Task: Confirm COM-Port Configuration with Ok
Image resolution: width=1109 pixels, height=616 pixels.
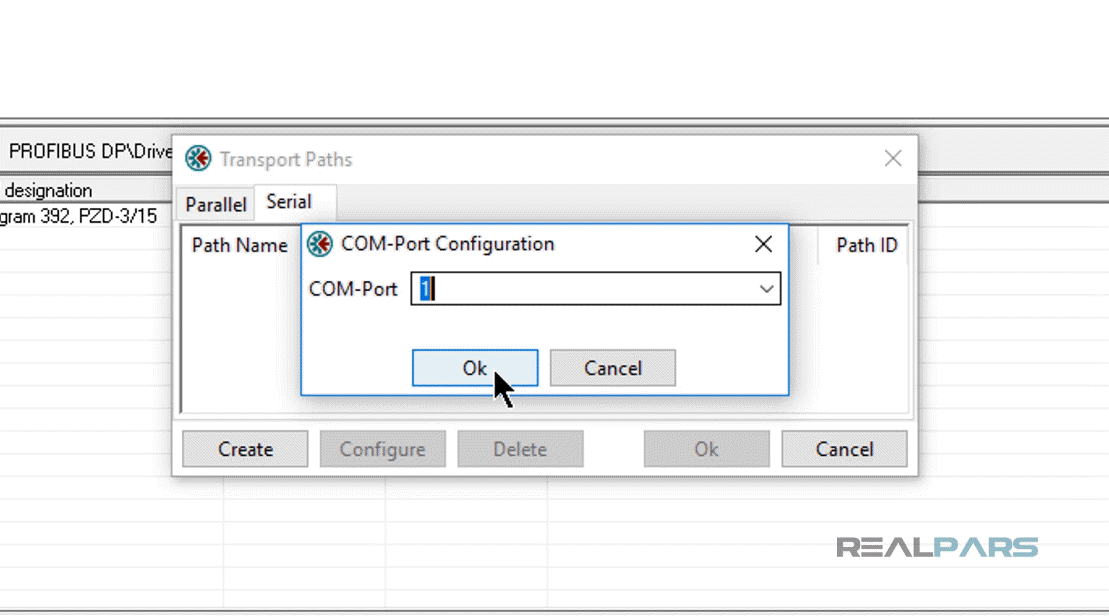Action: (x=475, y=368)
